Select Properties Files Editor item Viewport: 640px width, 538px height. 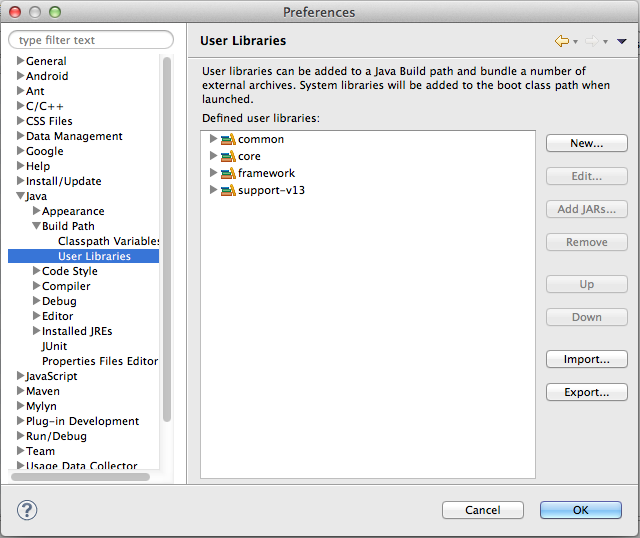[x=100, y=361]
